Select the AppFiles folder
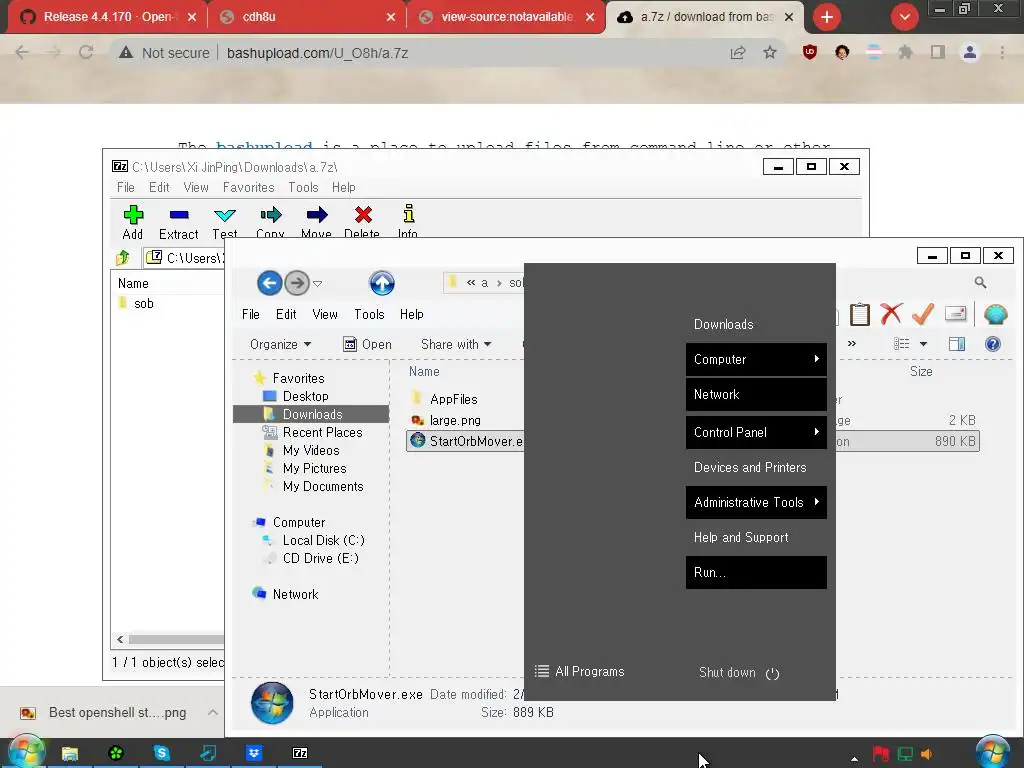 point(445,399)
